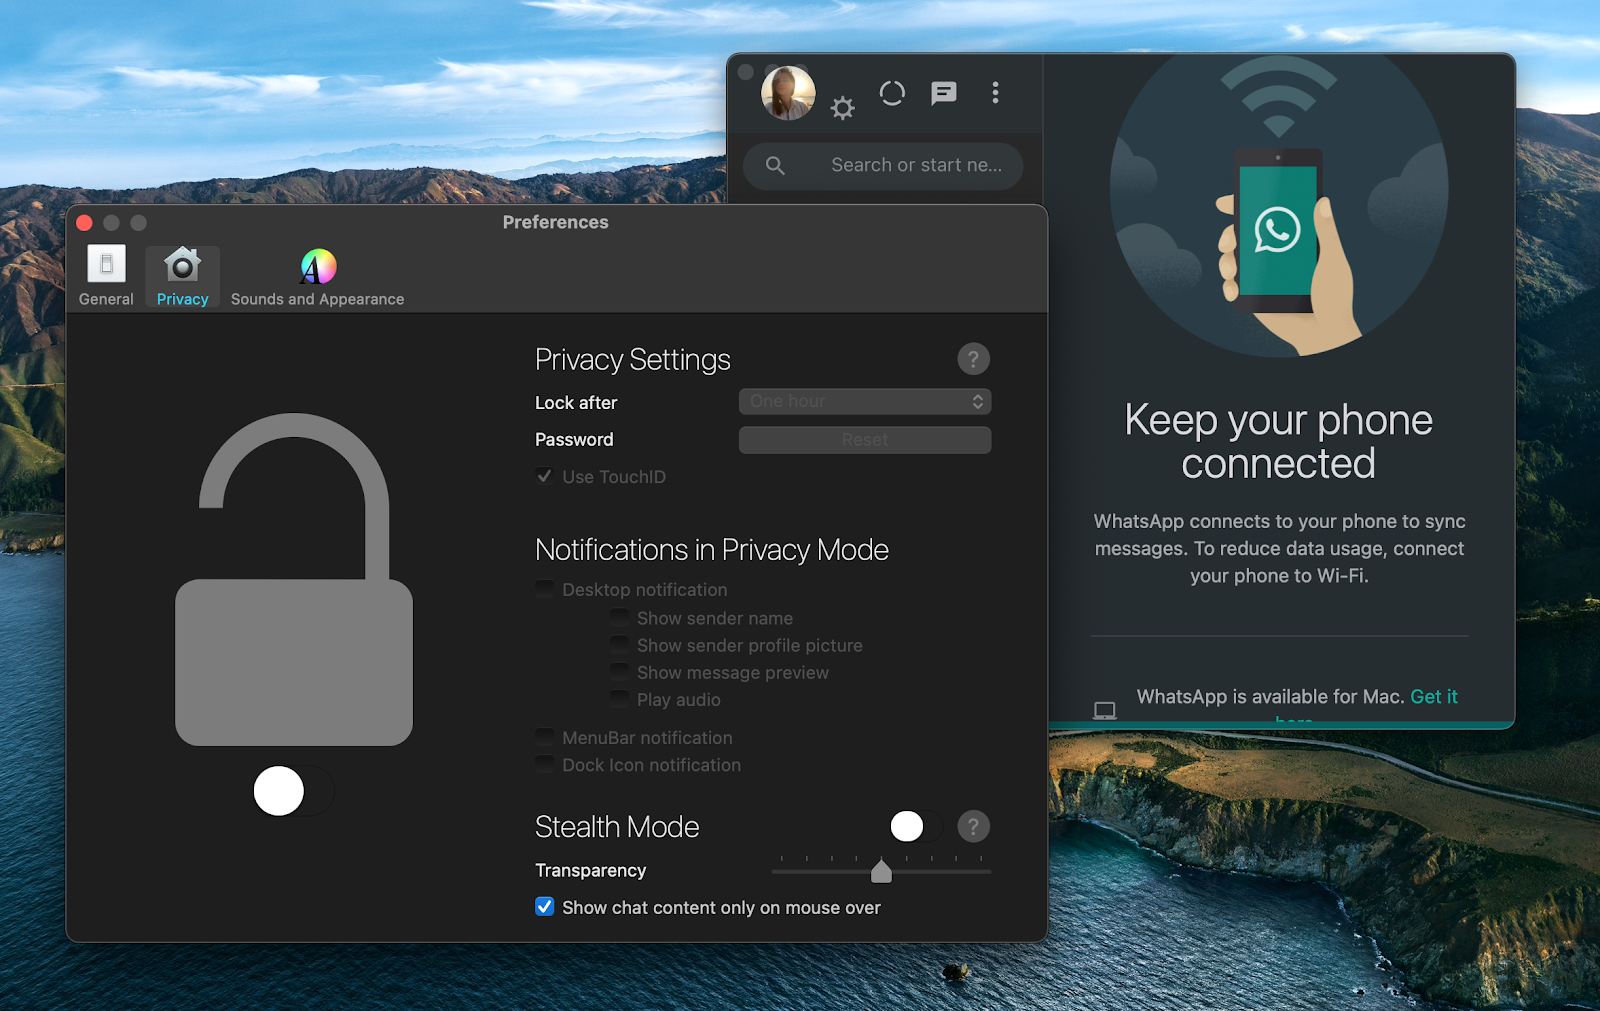
Task: Click the Search or start new chat field
Action: [883, 166]
